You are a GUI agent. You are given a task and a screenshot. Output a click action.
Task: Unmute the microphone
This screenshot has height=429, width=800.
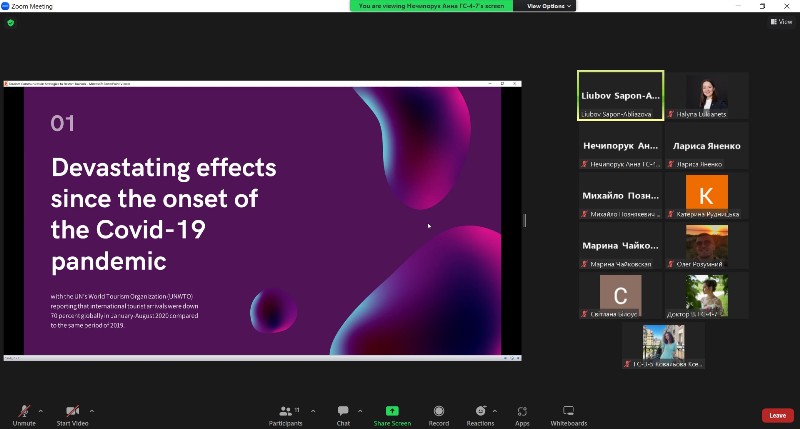(24, 415)
